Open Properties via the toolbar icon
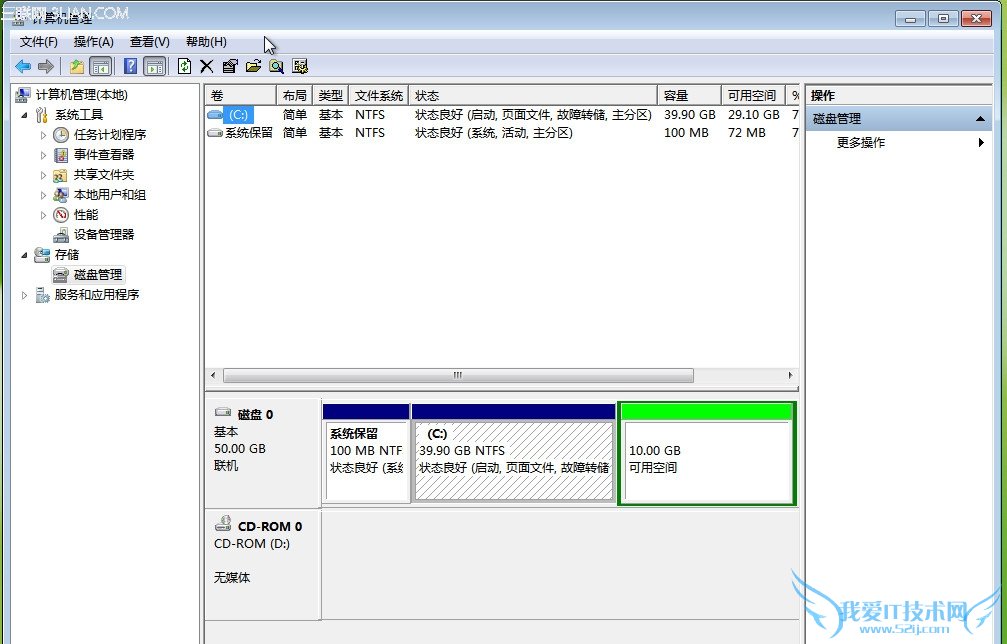Image resolution: width=1007 pixels, height=644 pixels. coord(230,67)
